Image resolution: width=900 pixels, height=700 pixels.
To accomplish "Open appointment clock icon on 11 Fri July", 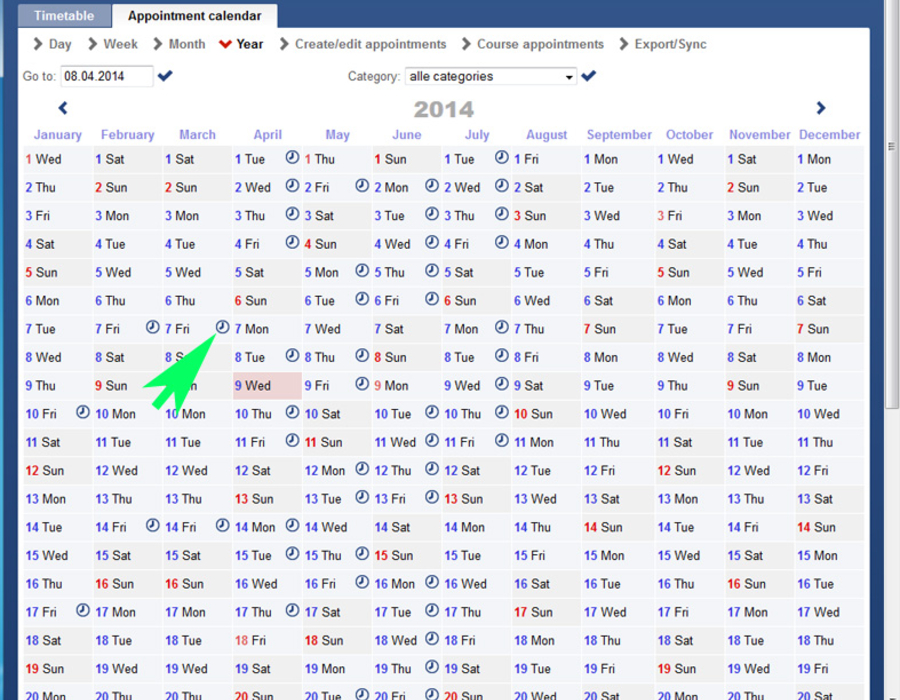I will (502, 440).
